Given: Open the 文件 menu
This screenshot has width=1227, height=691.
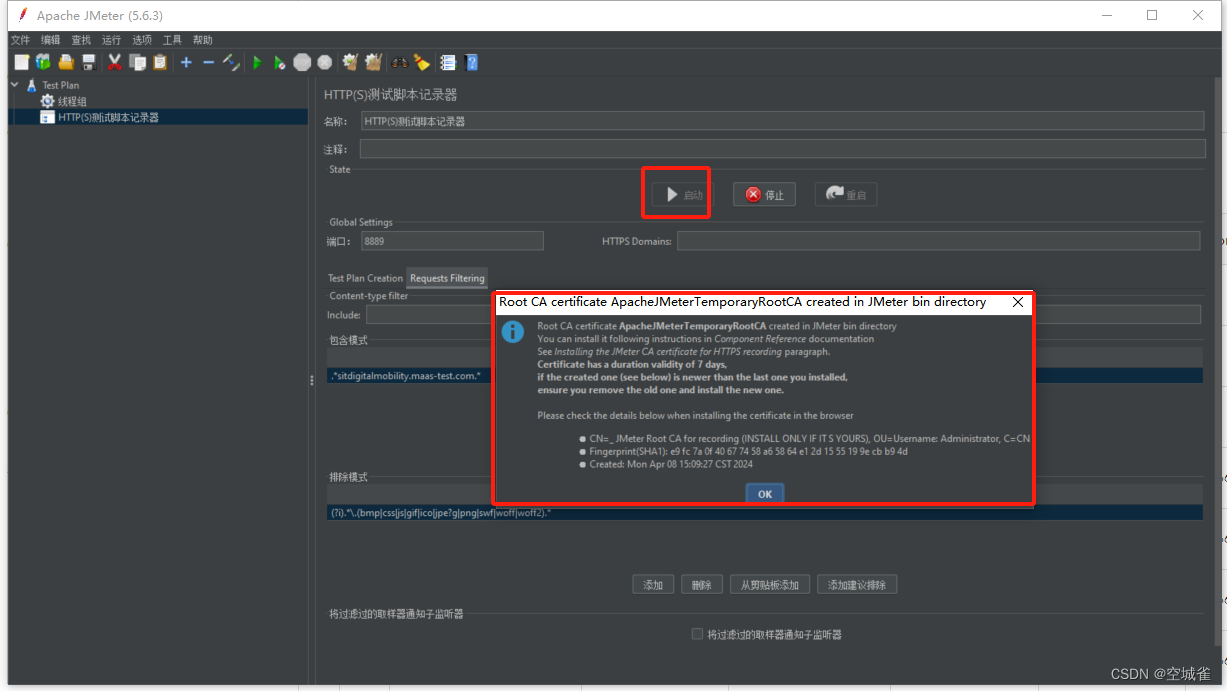Looking at the screenshot, I should (20, 40).
